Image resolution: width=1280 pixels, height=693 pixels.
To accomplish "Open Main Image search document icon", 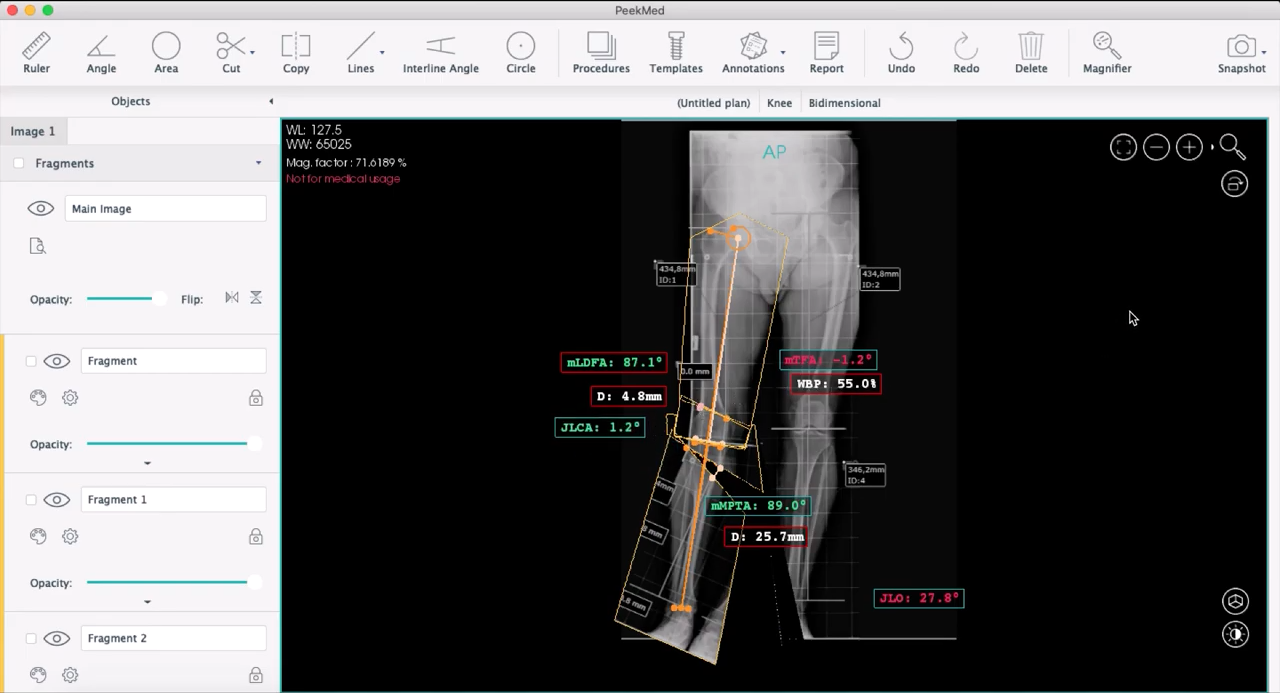I will point(38,246).
